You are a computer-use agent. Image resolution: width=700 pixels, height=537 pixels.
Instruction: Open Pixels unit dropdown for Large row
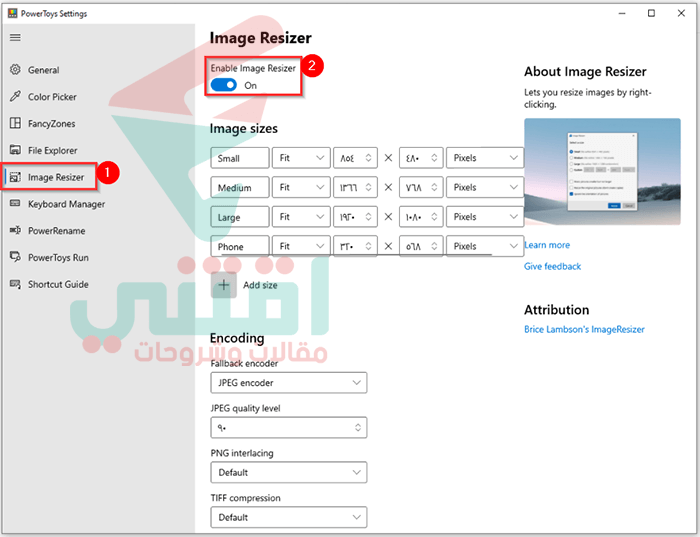point(485,216)
